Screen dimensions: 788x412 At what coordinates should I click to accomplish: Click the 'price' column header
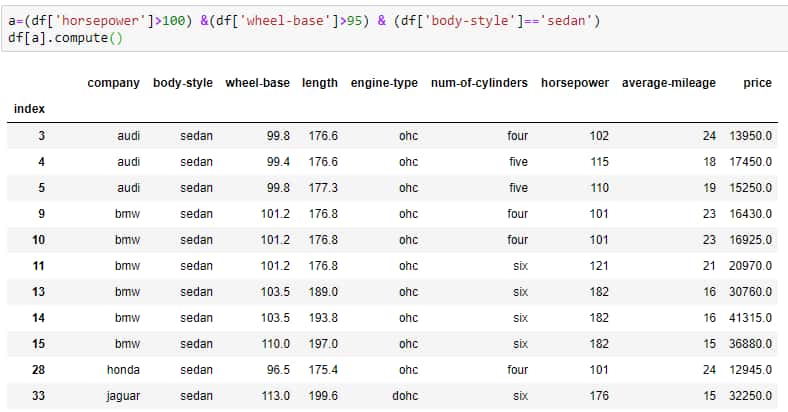757,83
